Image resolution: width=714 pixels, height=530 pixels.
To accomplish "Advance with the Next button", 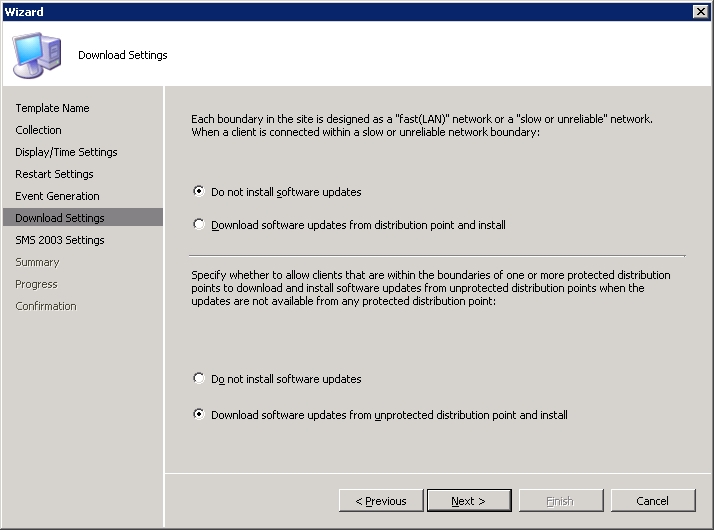I will click(x=469, y=501).
